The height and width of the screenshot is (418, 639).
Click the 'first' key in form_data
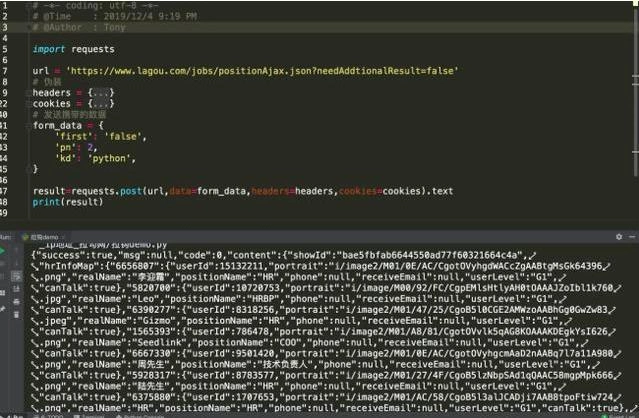coord(74,136)
